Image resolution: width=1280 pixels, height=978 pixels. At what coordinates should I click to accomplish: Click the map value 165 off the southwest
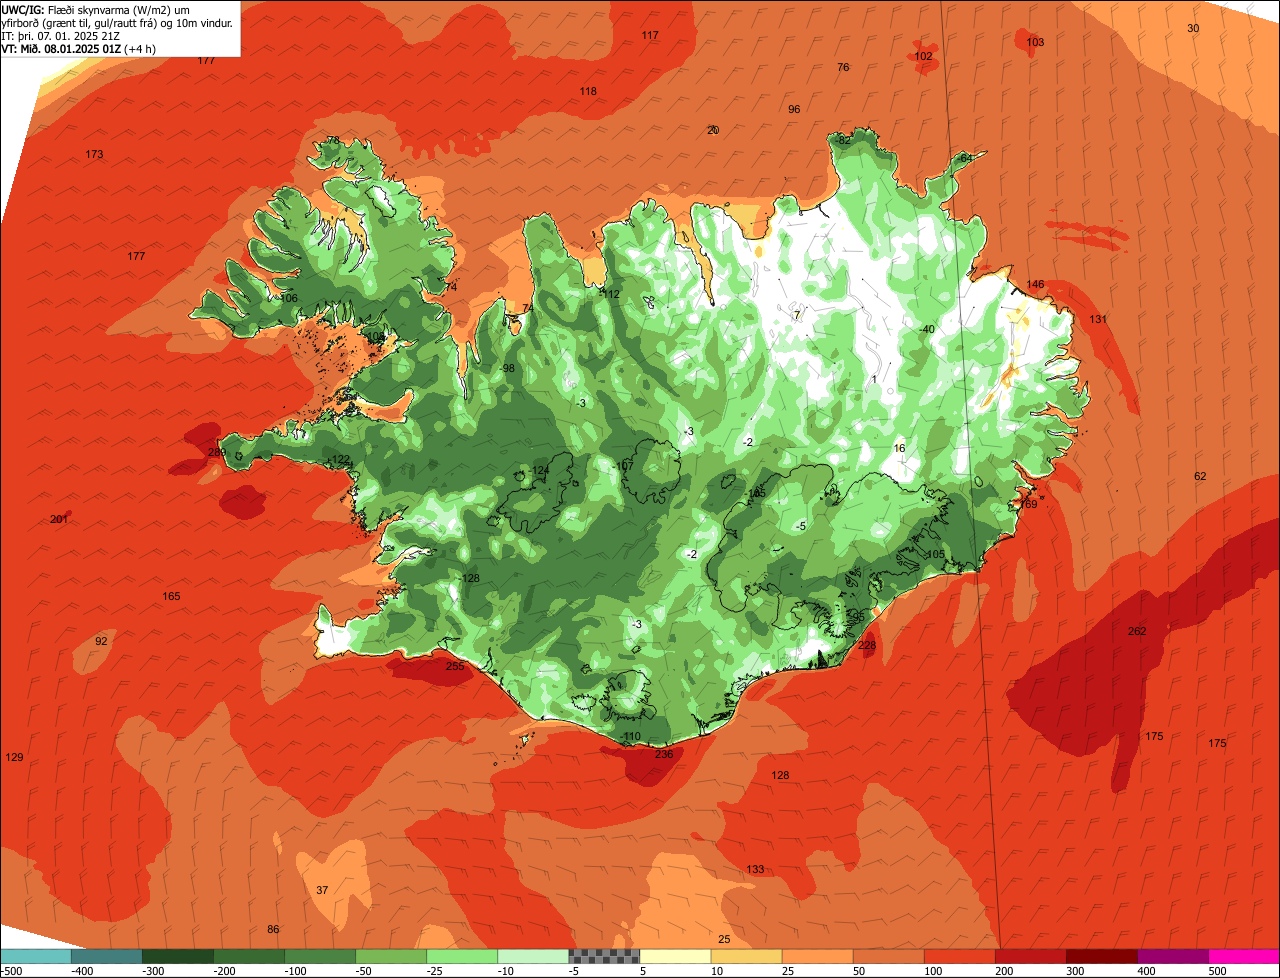click(x=172, y=597)
